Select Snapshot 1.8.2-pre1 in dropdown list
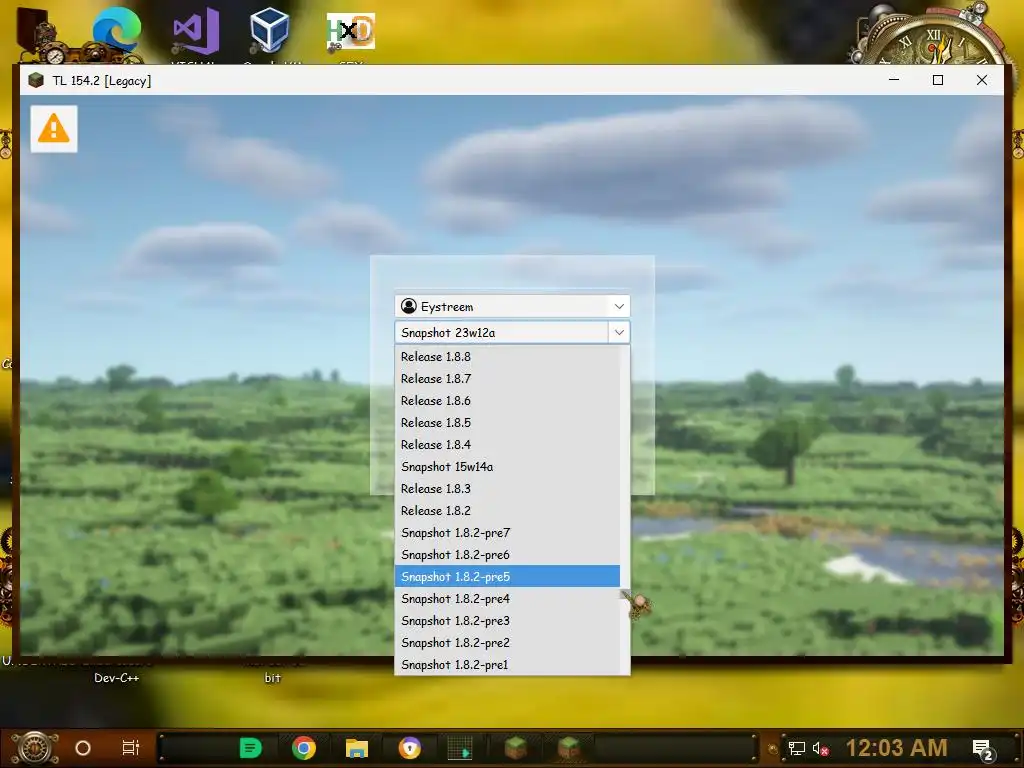 (x=507, y=665)
